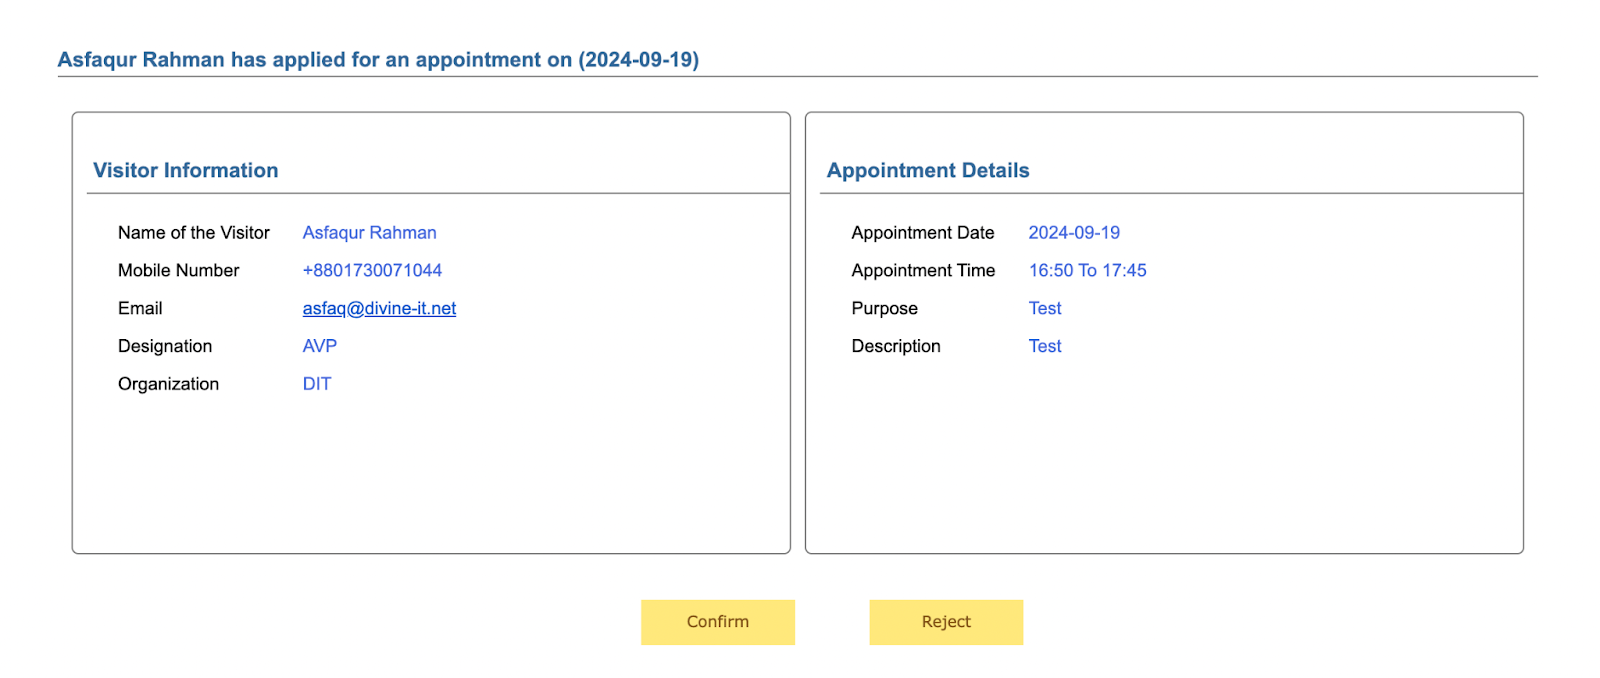
Task: Click the Confirm button
Action: click(x=717, y=622)
